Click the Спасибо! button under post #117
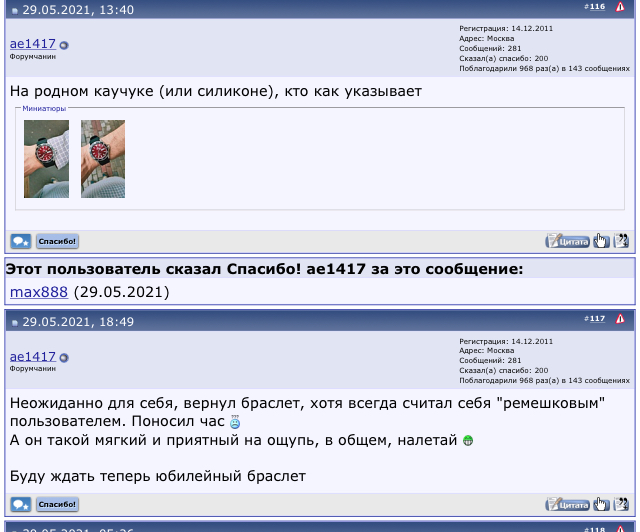640x532 pixels. coord(57,504)
